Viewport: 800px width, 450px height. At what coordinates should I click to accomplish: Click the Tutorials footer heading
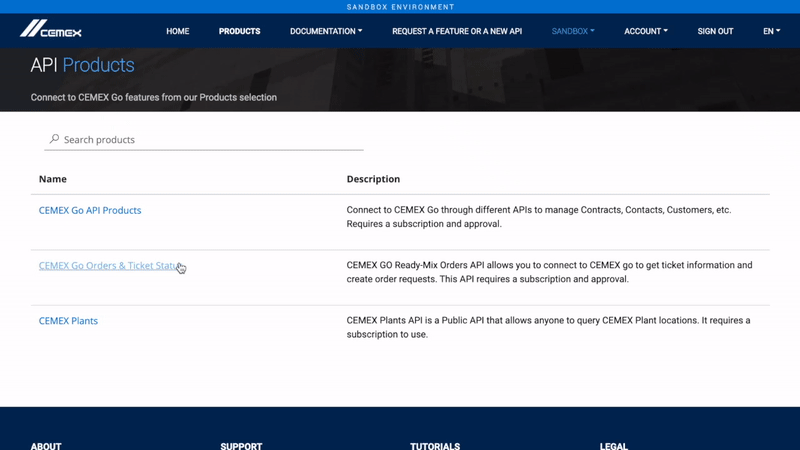(x=435, y=445)
